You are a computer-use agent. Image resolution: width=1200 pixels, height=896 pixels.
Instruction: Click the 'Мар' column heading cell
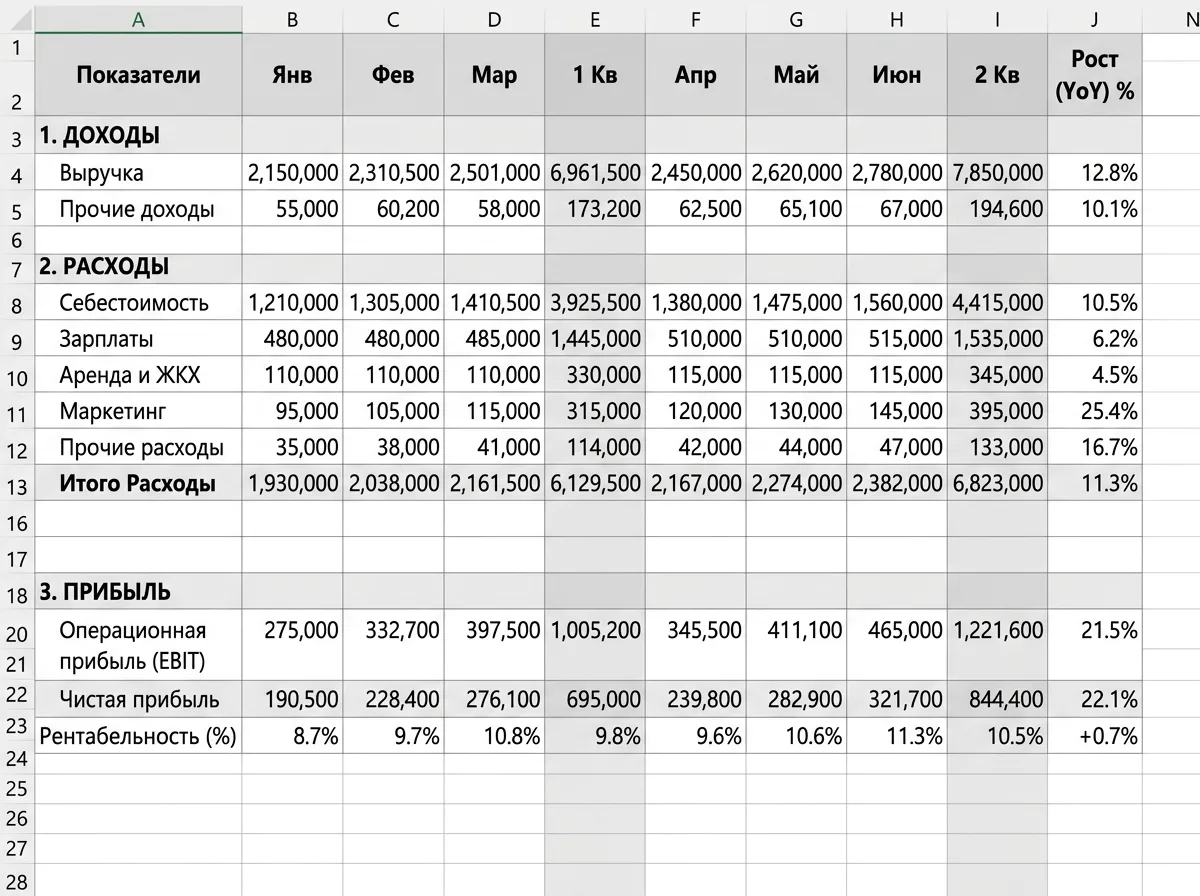494,75
